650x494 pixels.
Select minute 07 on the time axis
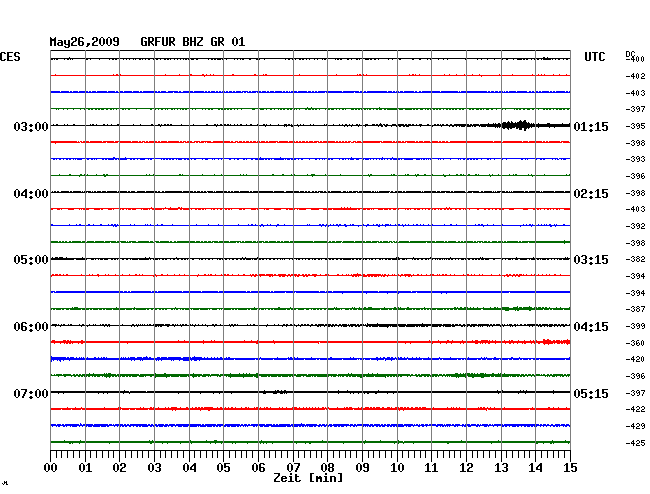(x=293, y=468)
